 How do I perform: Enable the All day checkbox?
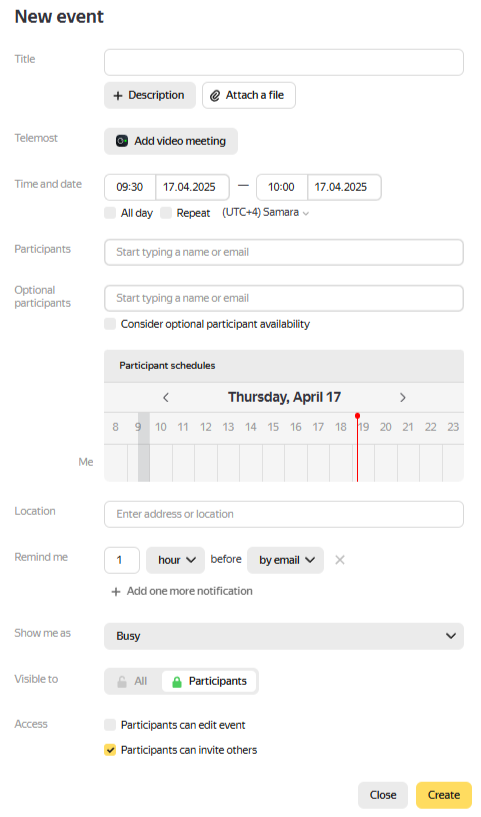click(x=110, y=213)
